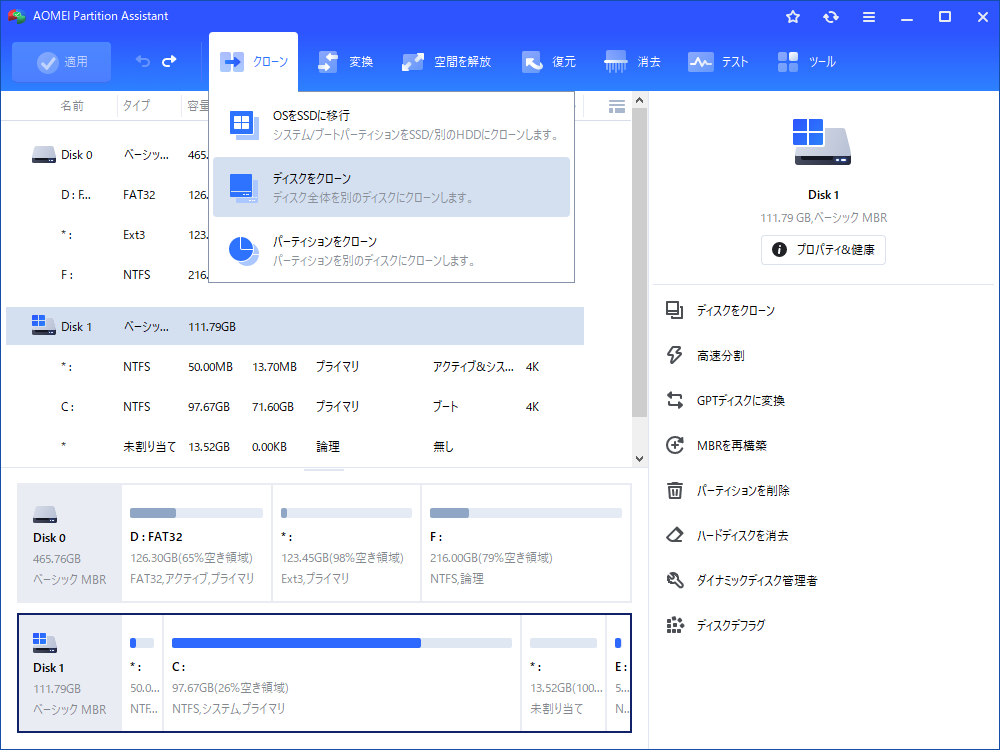Click the scroll up arrow of partition list
This screenshot has height=750, width=1000.
tap(640, 100)
